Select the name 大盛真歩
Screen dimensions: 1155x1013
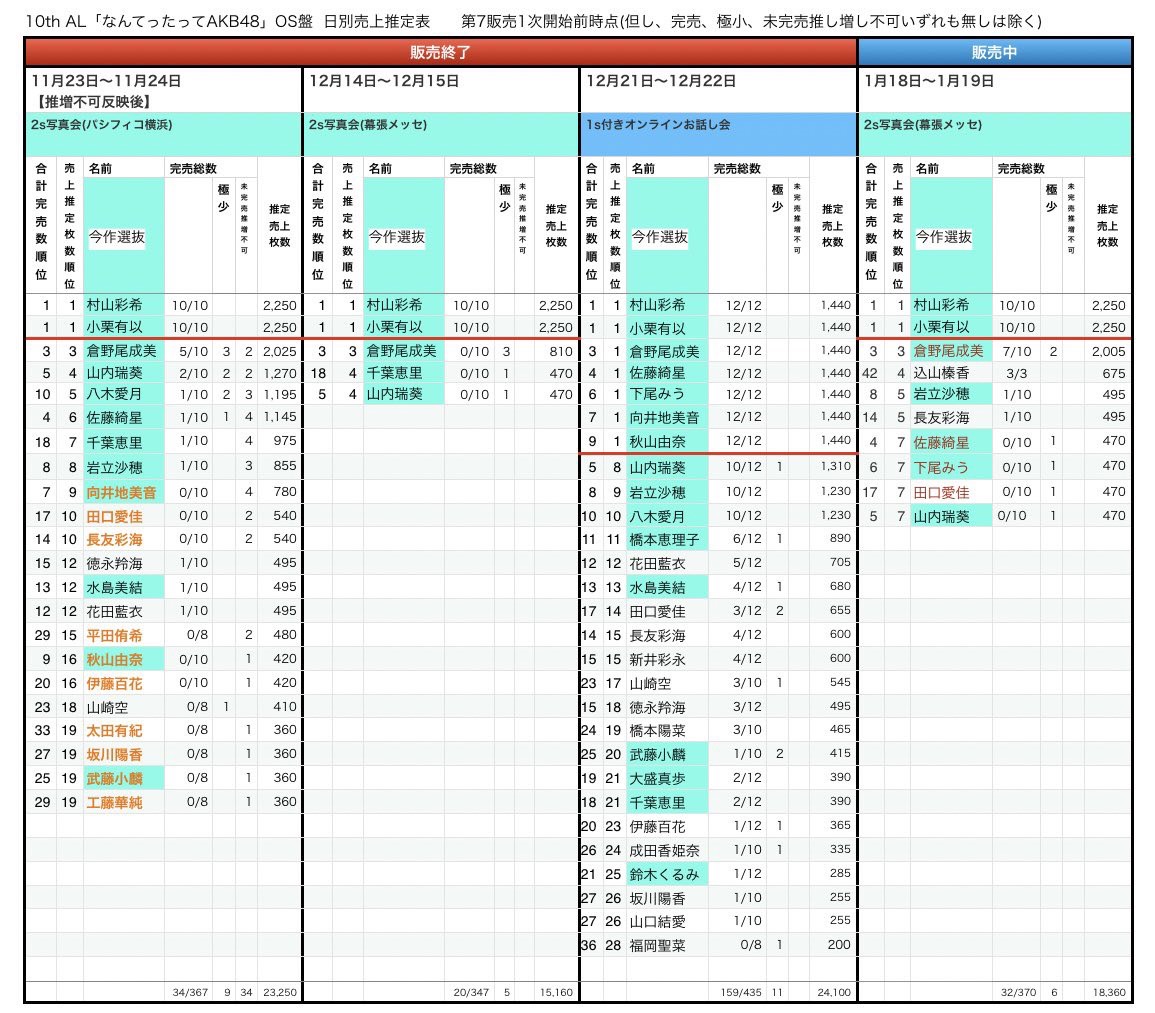tap(657, 779)
